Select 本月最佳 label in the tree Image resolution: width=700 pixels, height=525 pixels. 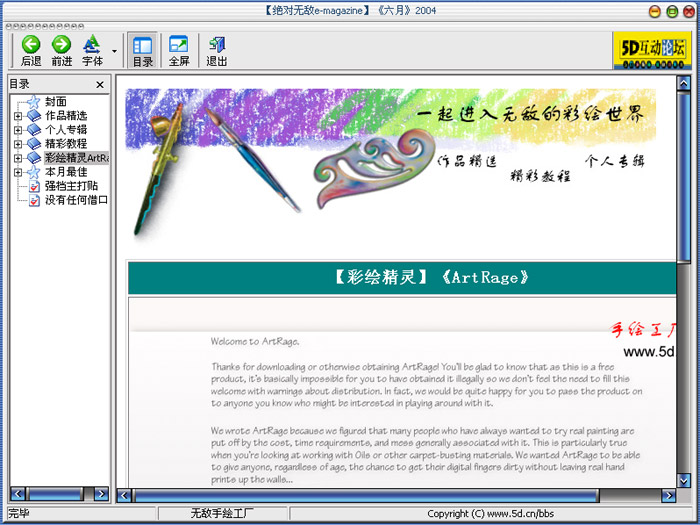[x=66, y=172]
